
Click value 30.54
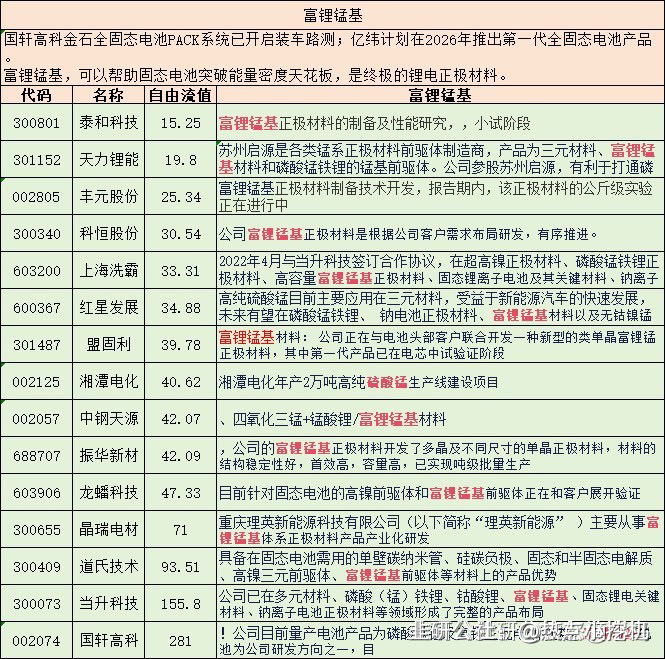(181, 234)
